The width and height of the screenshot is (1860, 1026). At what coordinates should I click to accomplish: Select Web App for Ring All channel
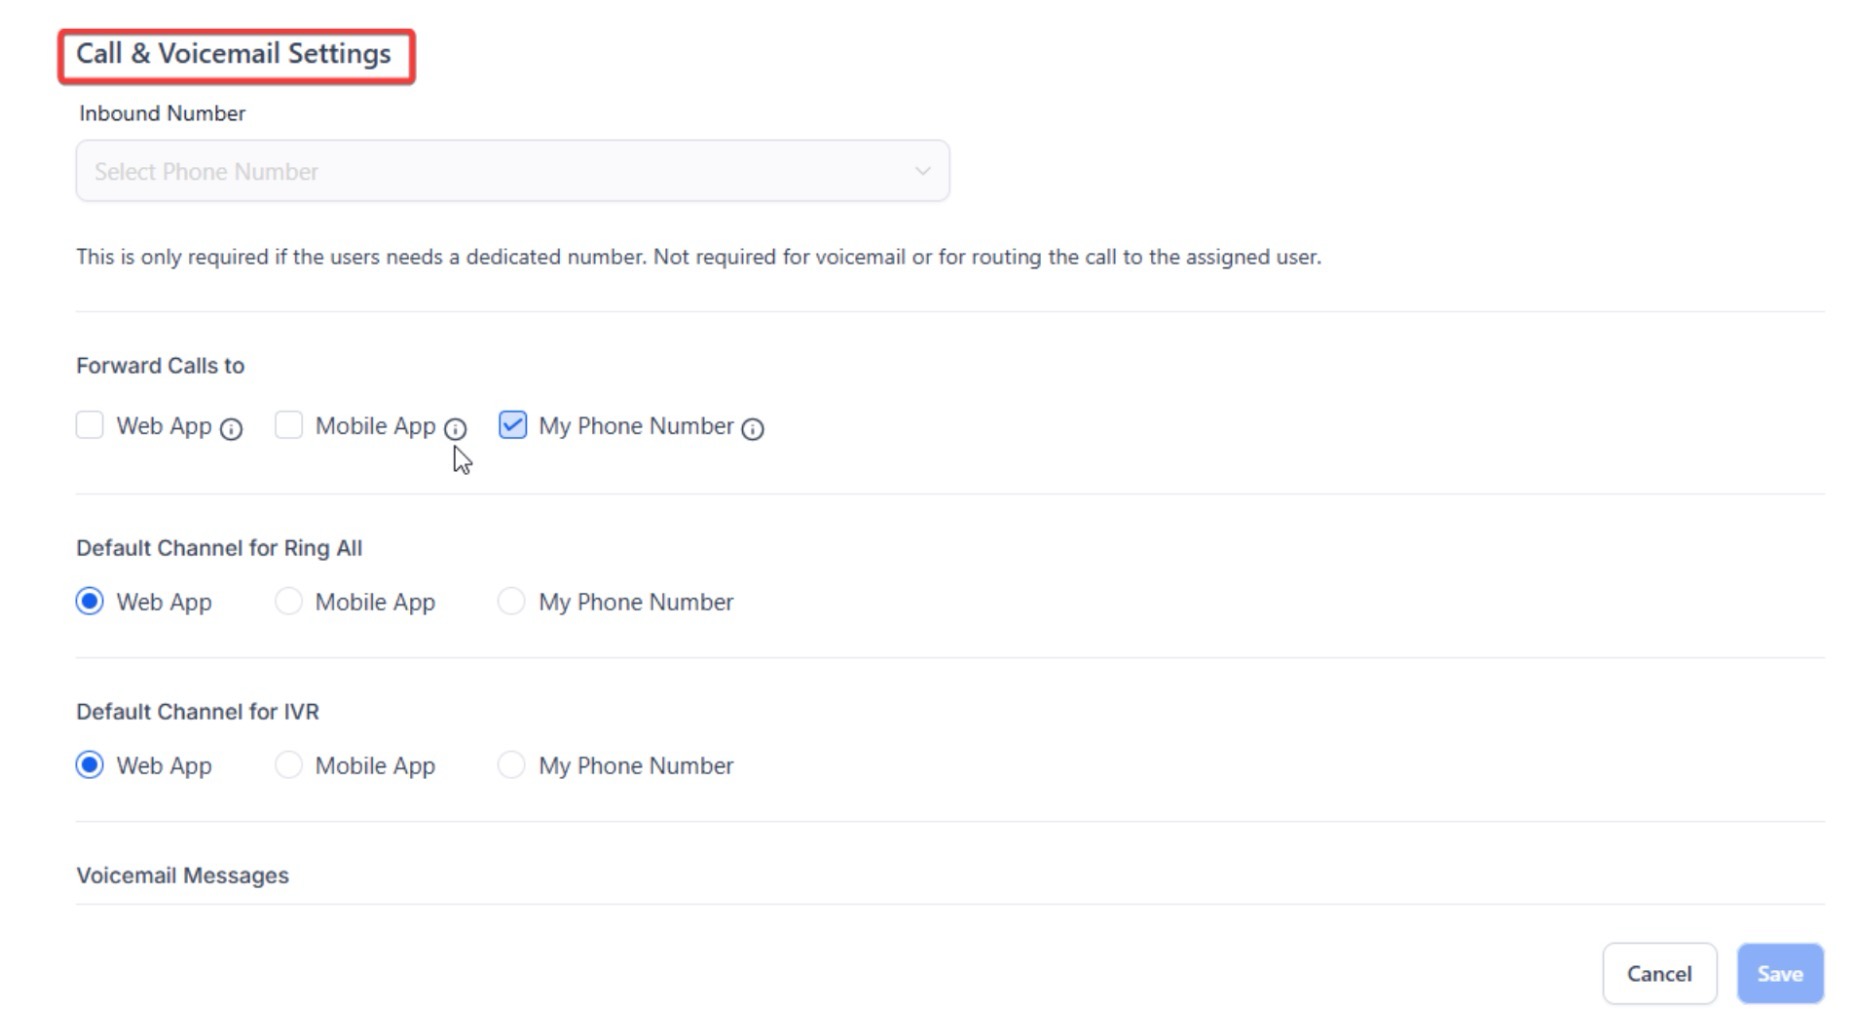pos(90,601)
